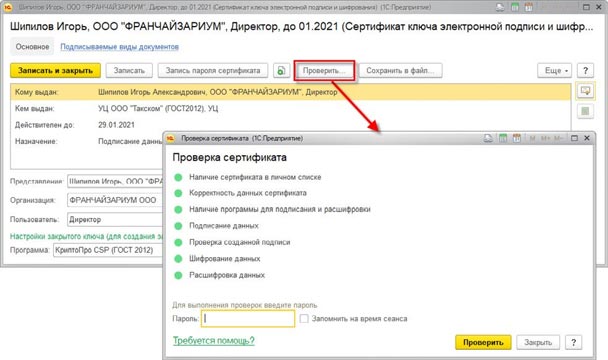Click 1C logo icon in dialog titlebar
This screenshot has width=608, height=360.
171,138
